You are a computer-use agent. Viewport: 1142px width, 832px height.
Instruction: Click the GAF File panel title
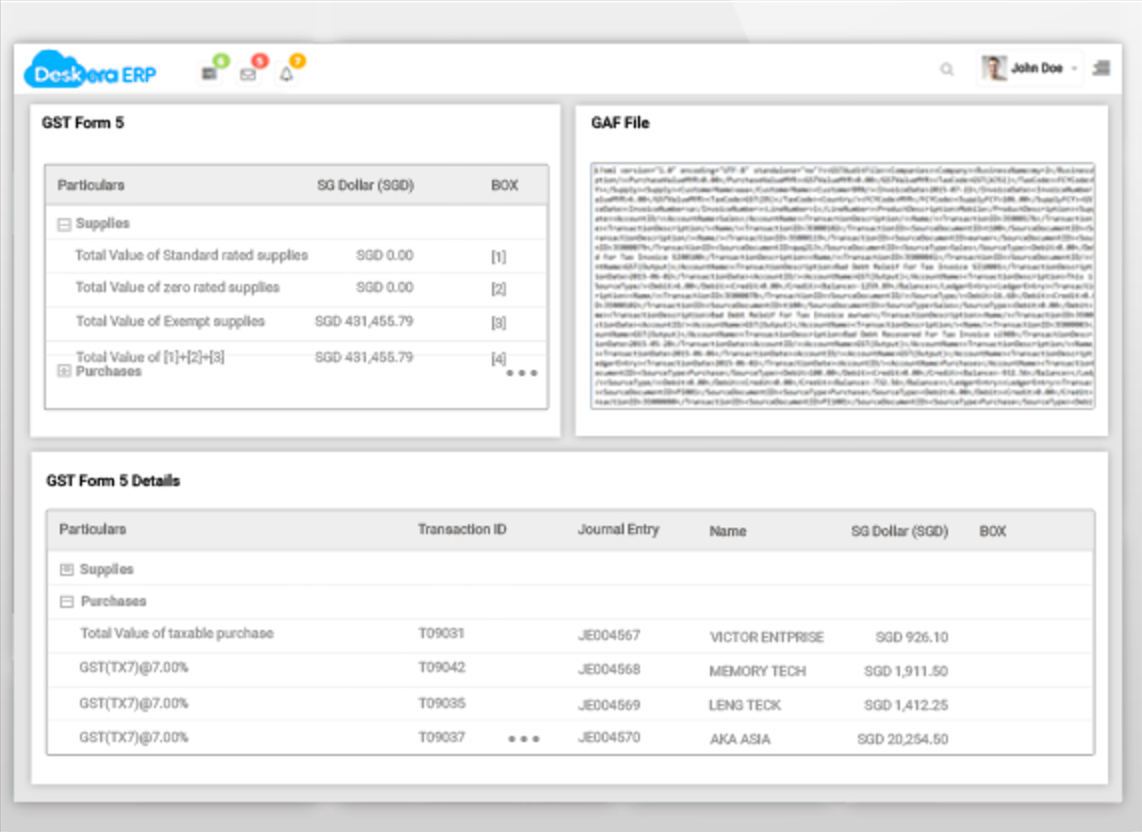pos(620,122)
